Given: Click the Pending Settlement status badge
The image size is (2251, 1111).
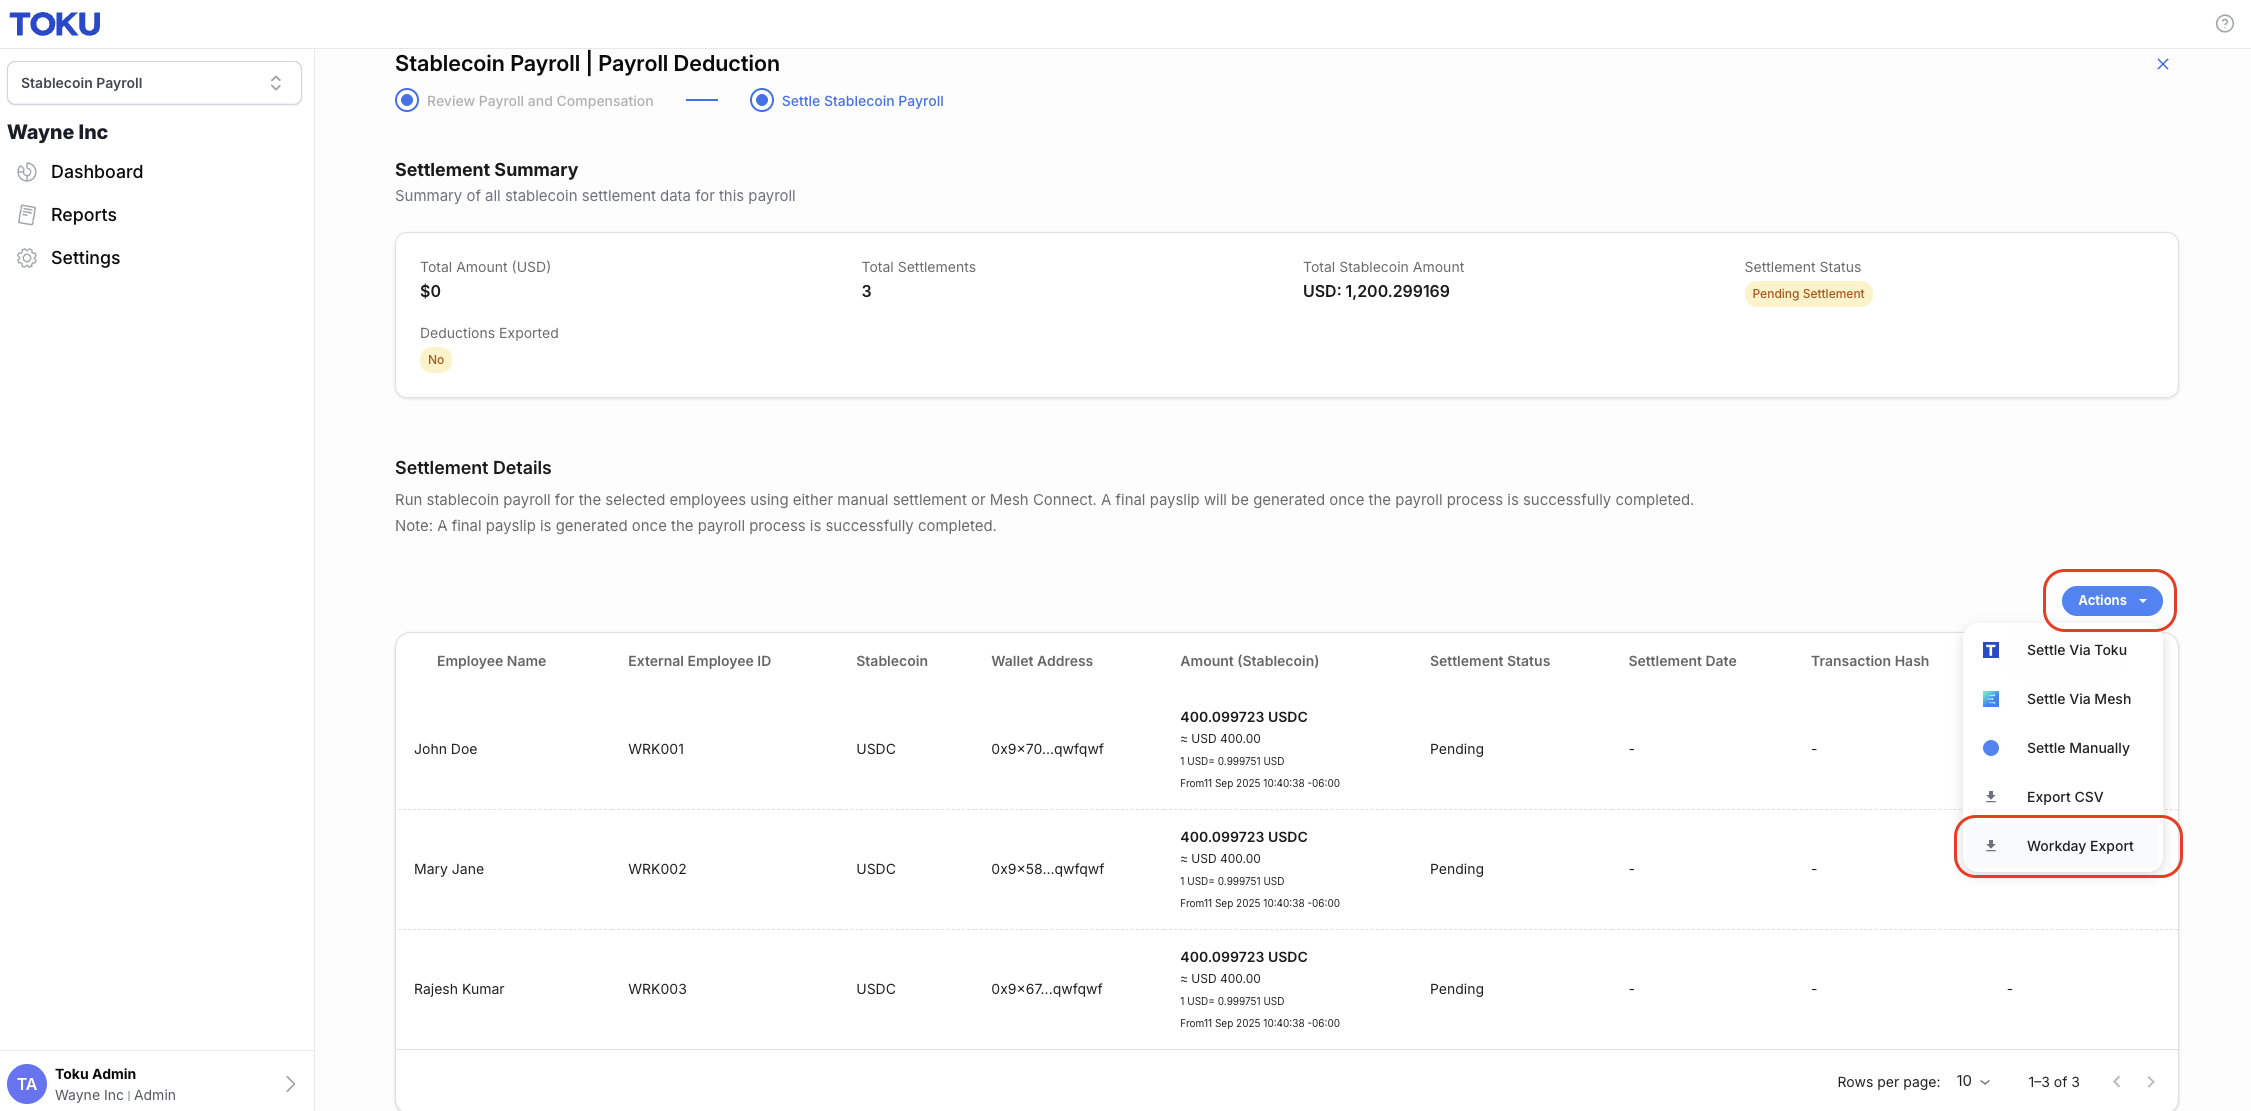Looking at the screenshot, I should [x=1808, y=294].
